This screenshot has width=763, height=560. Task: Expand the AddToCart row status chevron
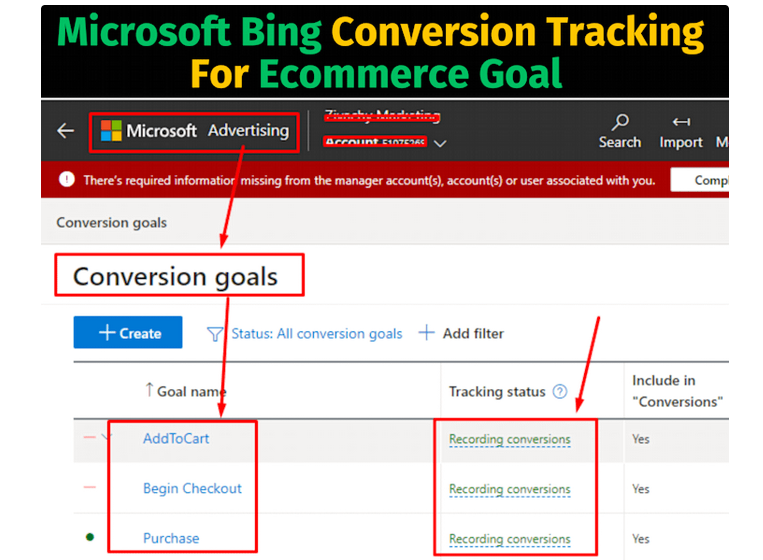tap(107, 437)
